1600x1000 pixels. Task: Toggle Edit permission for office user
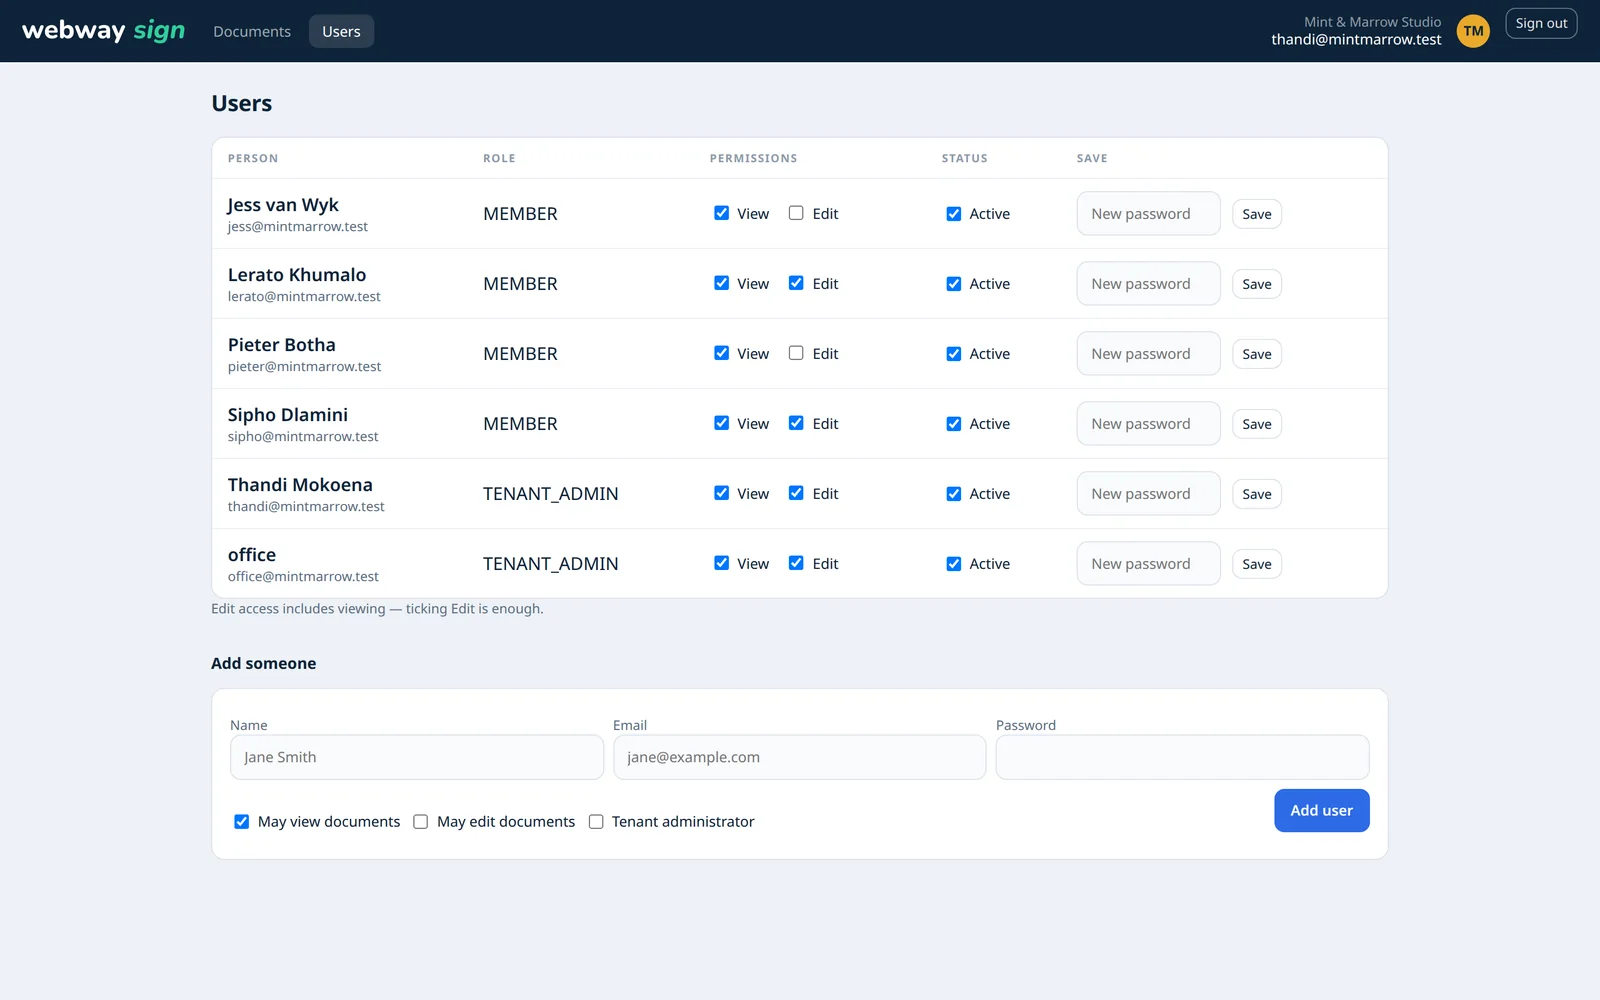pyautogui.click(x=796, y=563)
